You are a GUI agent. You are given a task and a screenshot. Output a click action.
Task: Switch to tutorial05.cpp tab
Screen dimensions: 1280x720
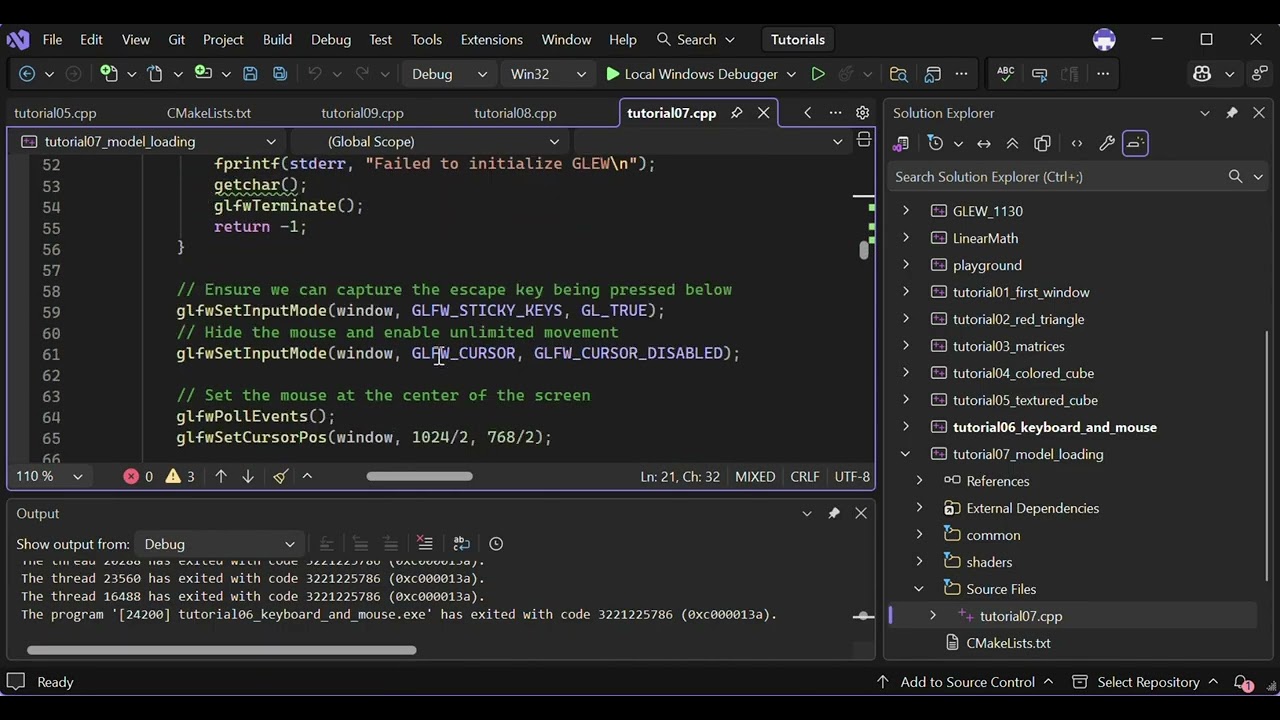(x=55, y=113)
